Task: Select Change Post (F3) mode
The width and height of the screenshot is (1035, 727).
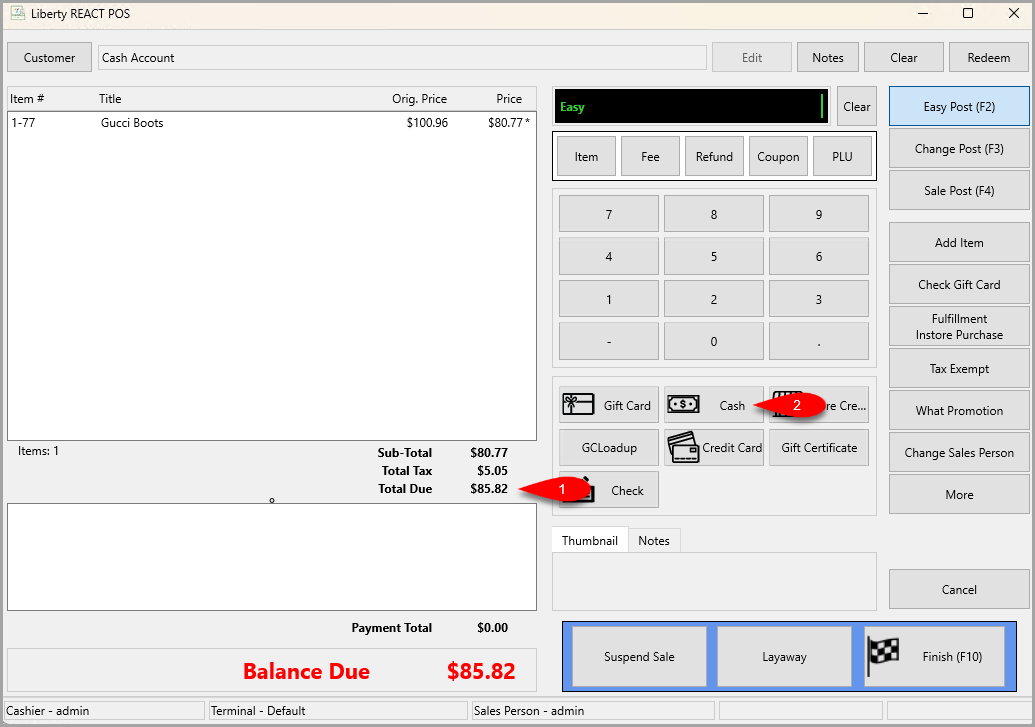Action: [x=959, y=149]
